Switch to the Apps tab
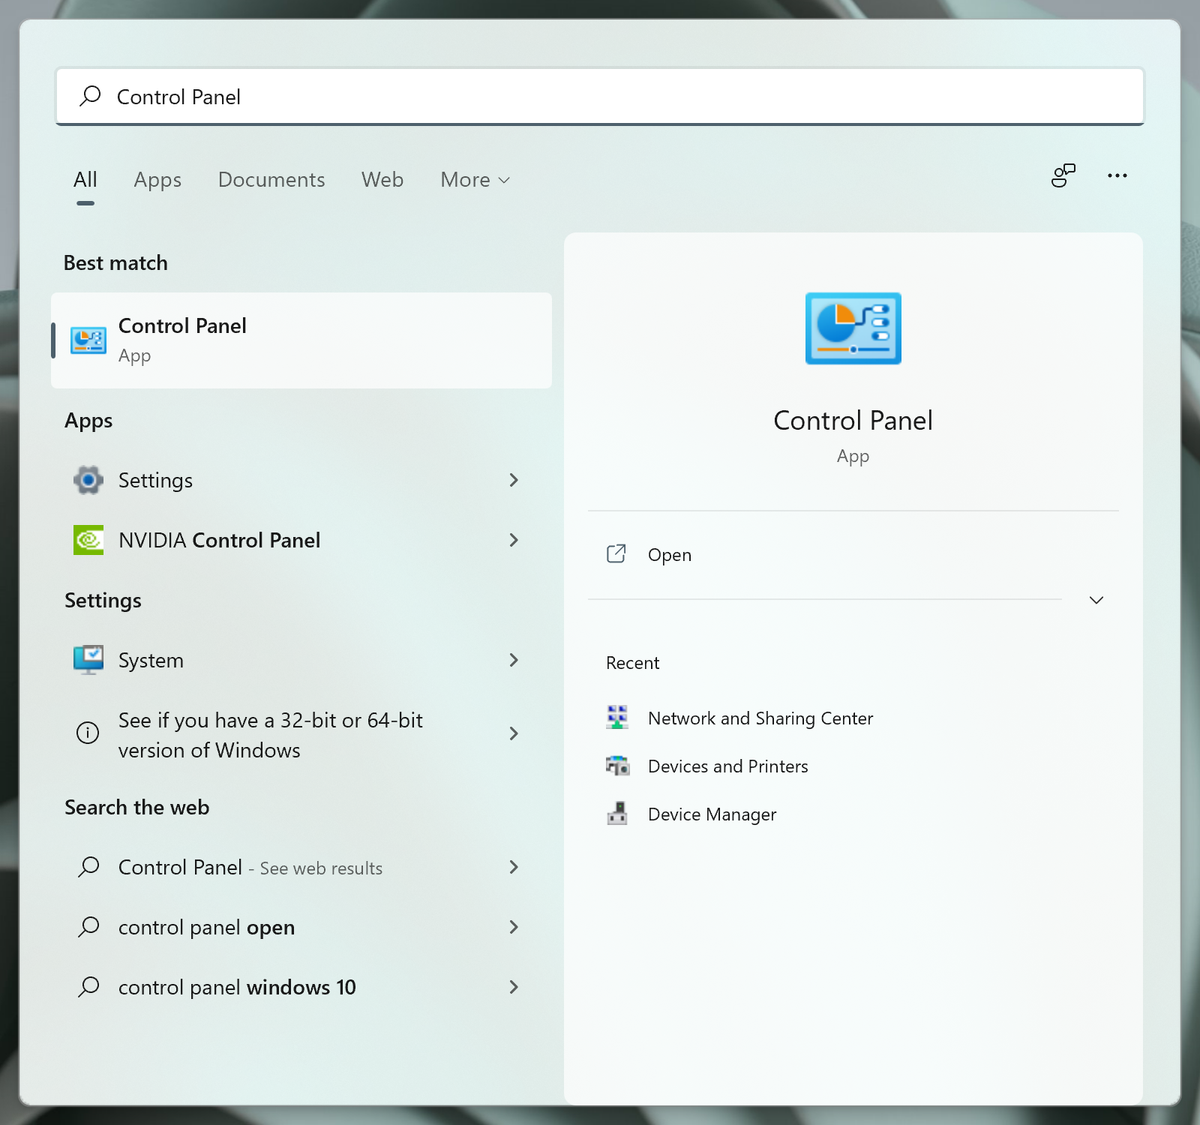1200x1125 pixels. 157,179
